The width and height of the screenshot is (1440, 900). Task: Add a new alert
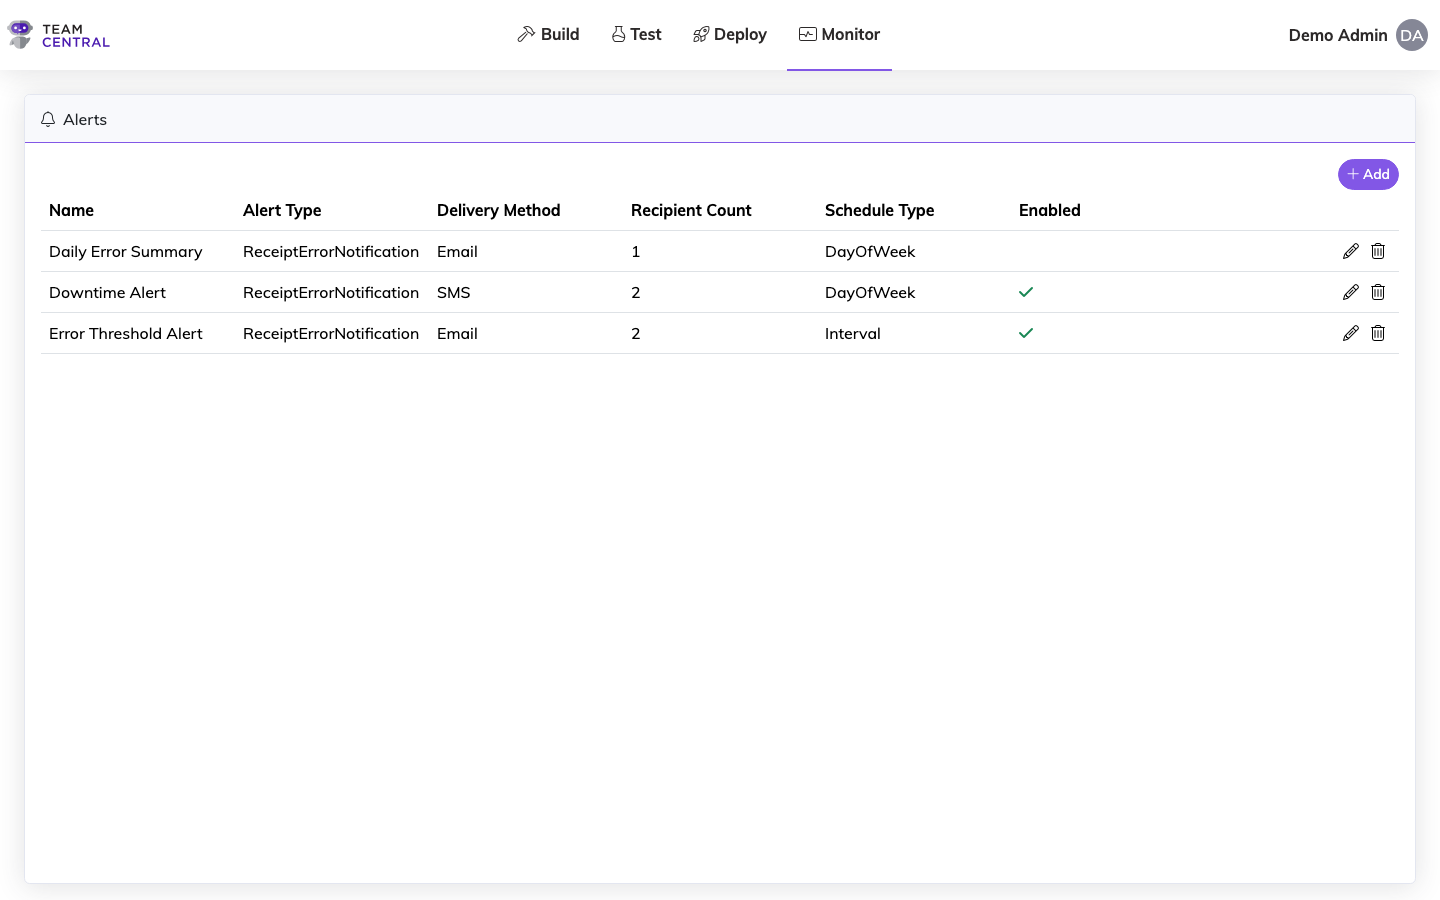pyautogui.click(x=1367, y=174)
